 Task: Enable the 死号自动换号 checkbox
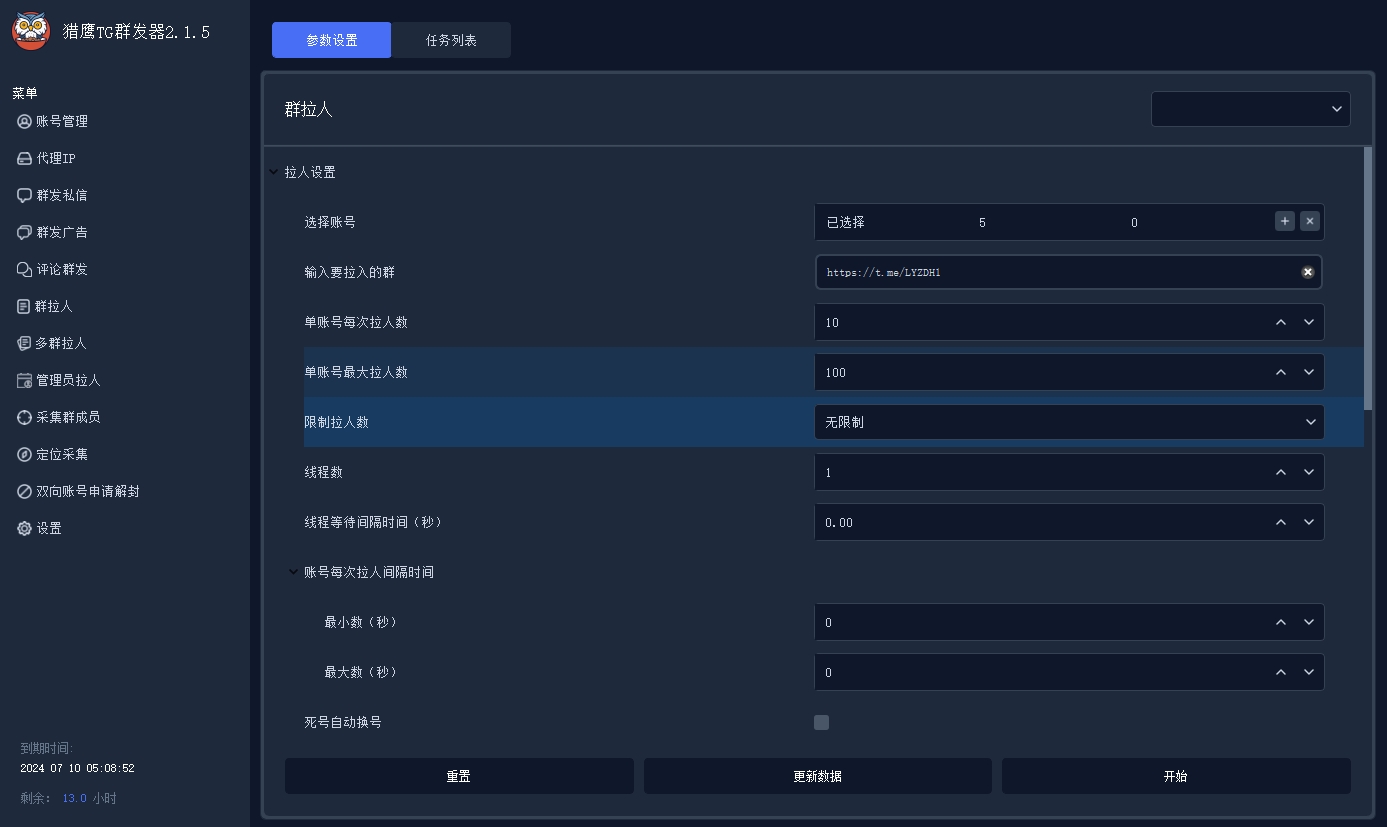click(x=822, y=722)
